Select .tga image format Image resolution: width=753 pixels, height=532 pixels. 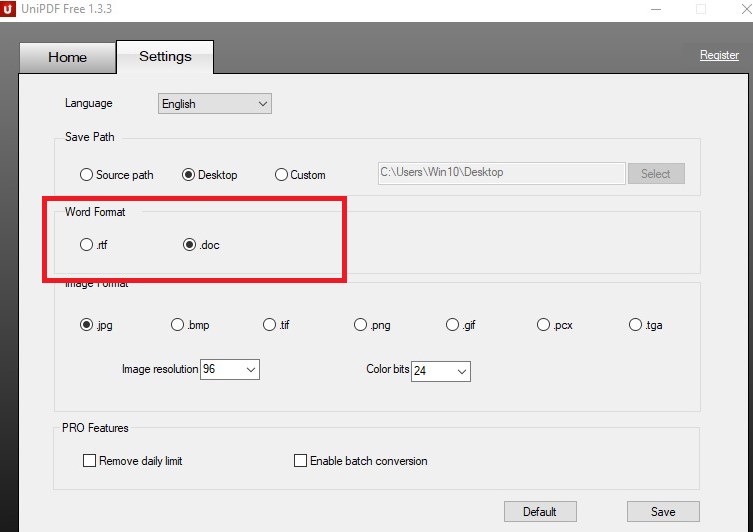[x=645, y=325]
